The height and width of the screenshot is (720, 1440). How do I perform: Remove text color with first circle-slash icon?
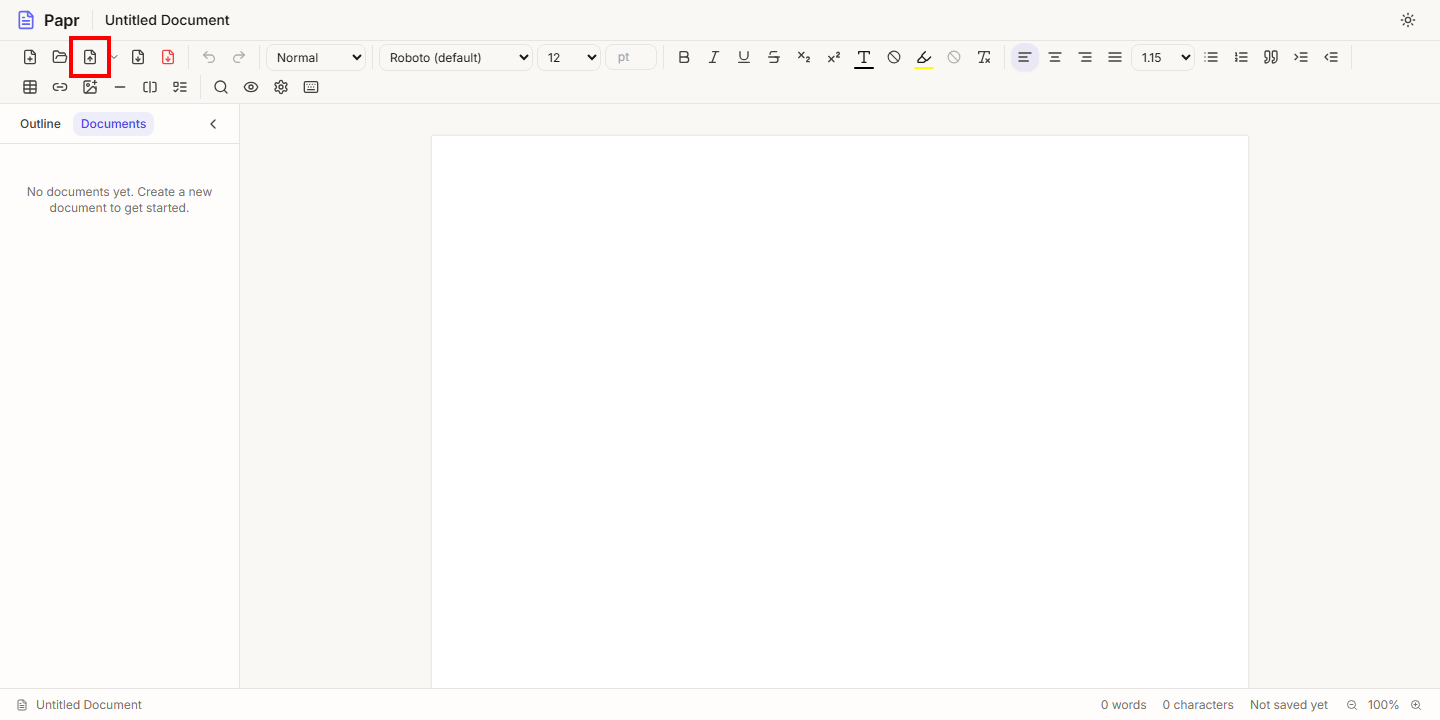coord(894,58)
